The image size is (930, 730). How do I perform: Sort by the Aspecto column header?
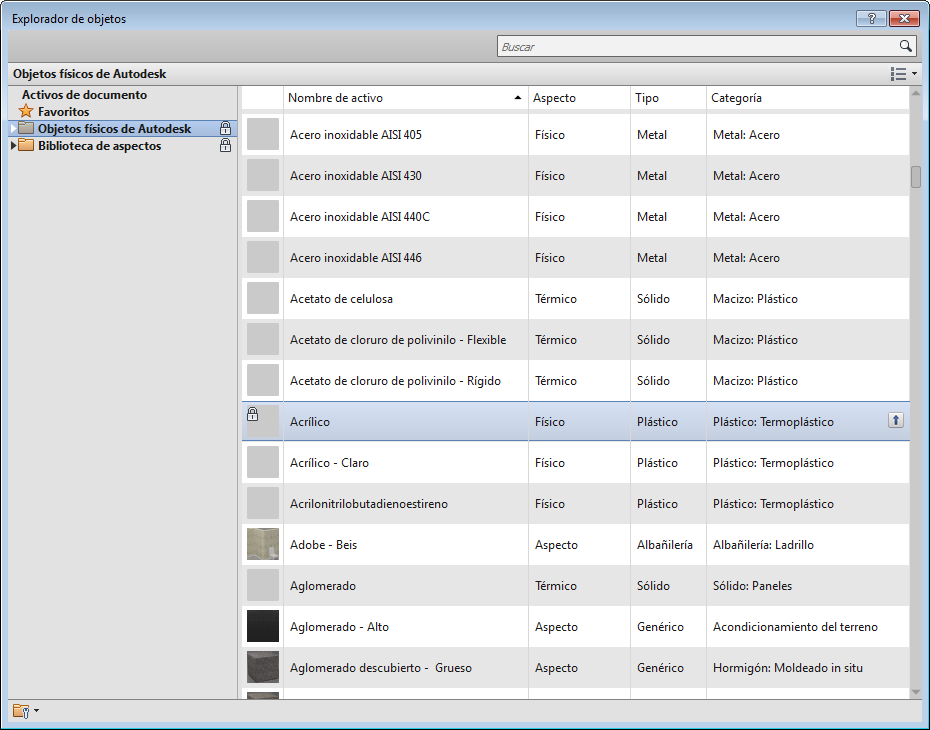[x=579, y=97]
